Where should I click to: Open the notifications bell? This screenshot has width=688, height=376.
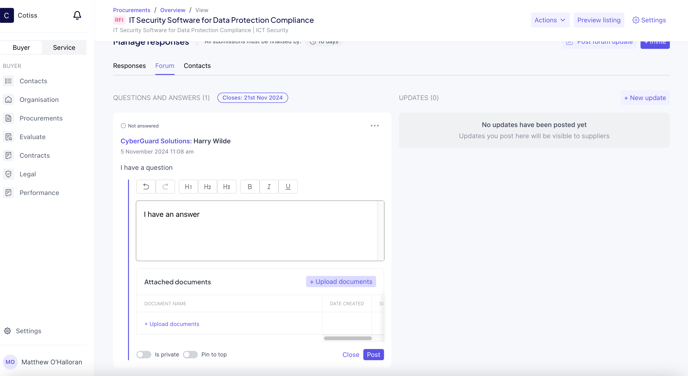[77, 15]
